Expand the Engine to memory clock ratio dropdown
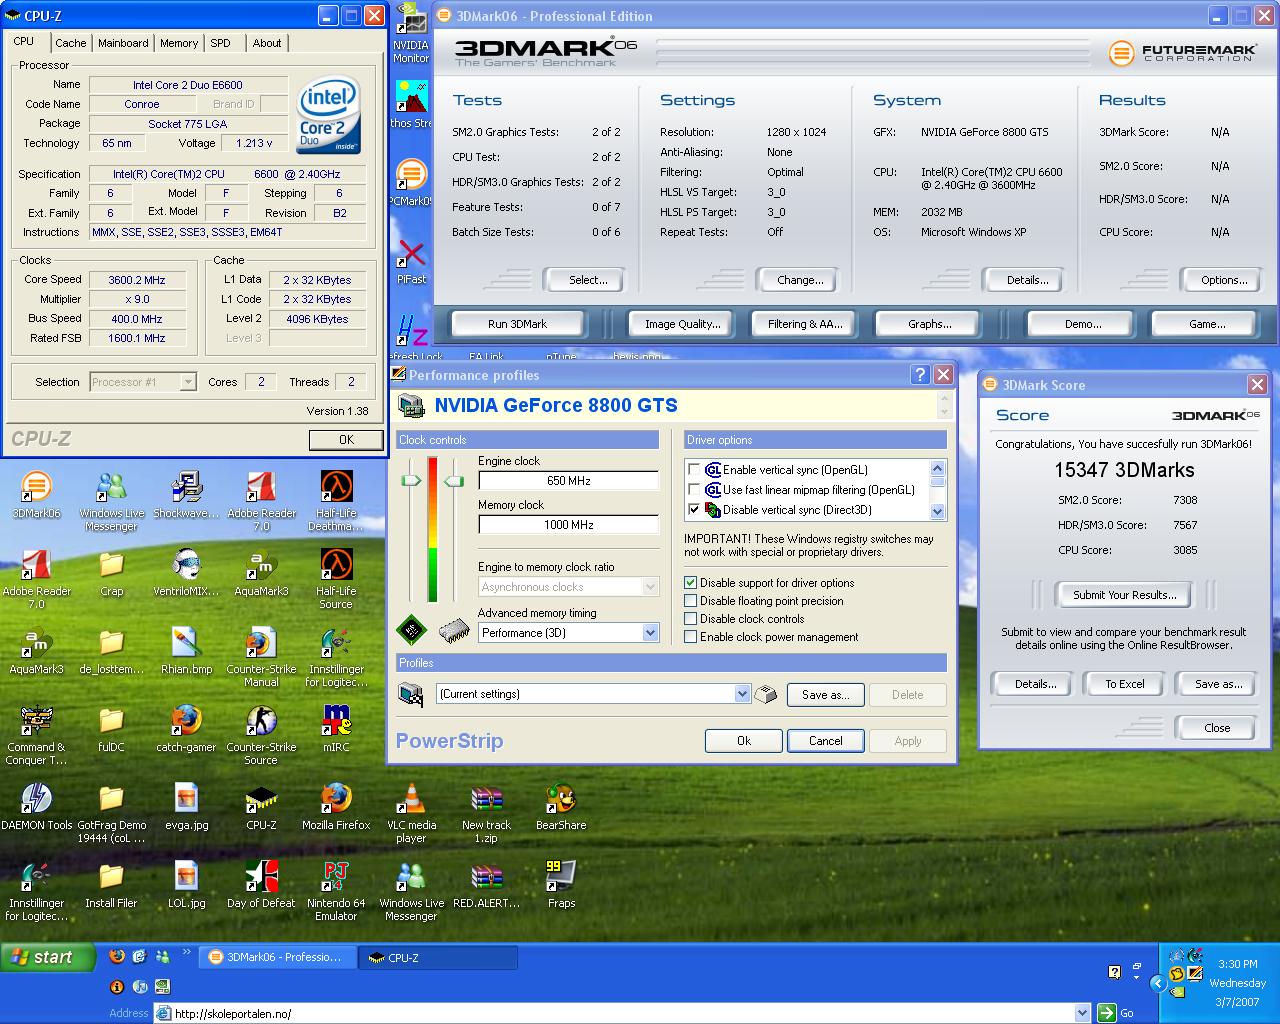Image resolution: width=1280 pixels, height=1024 pixels. pyautogui.click(x=650, y=587)
